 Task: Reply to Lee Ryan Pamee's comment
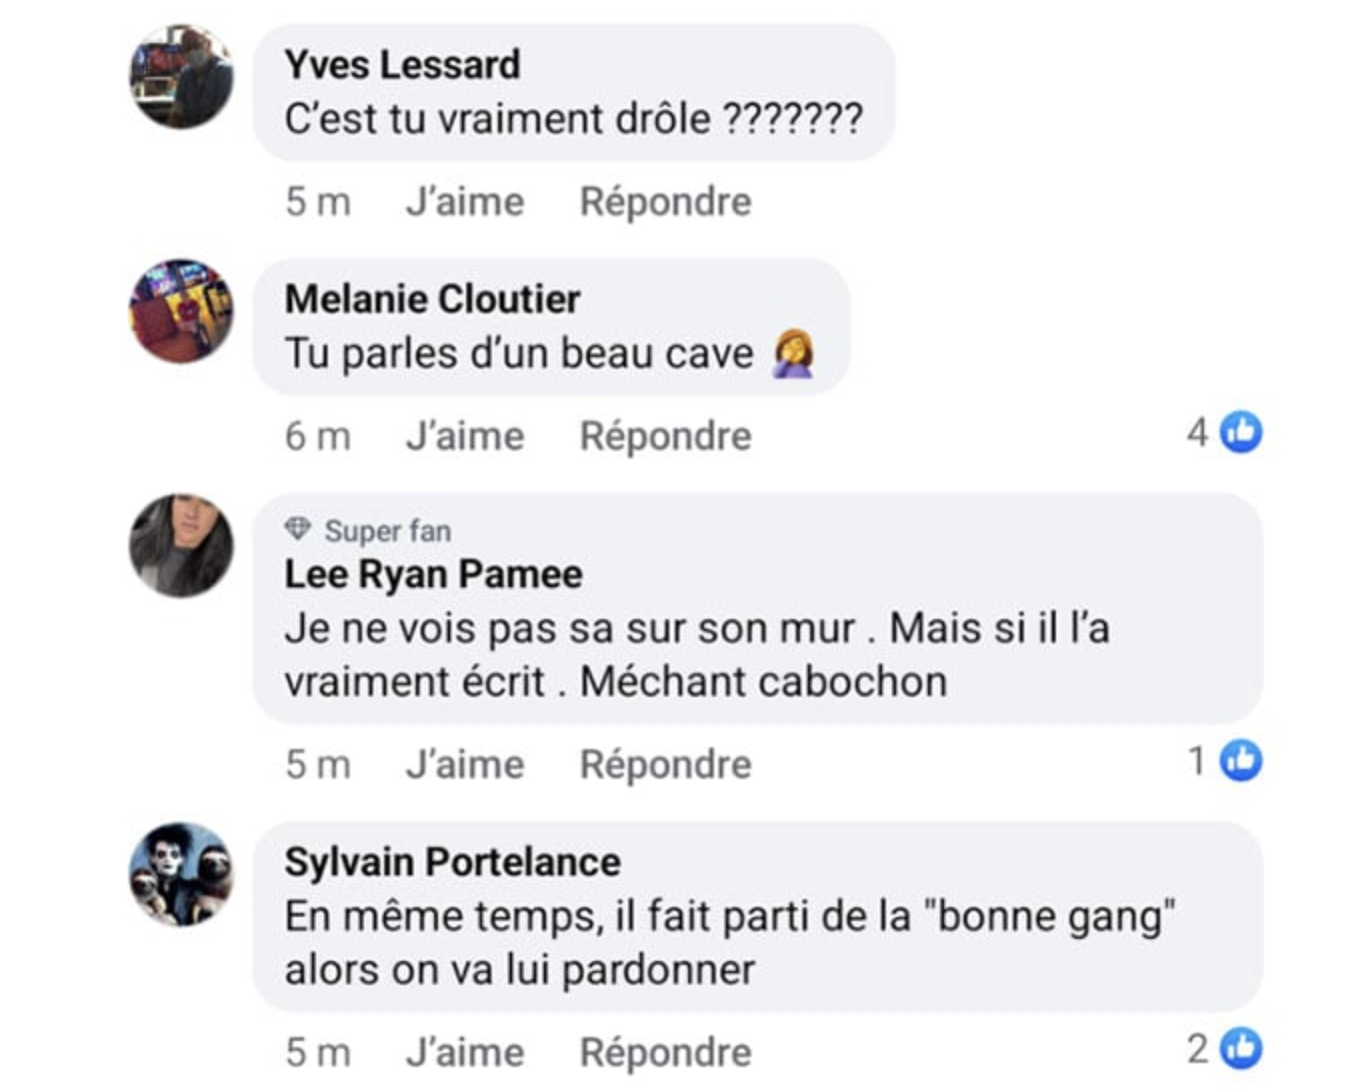pos(665,765)
